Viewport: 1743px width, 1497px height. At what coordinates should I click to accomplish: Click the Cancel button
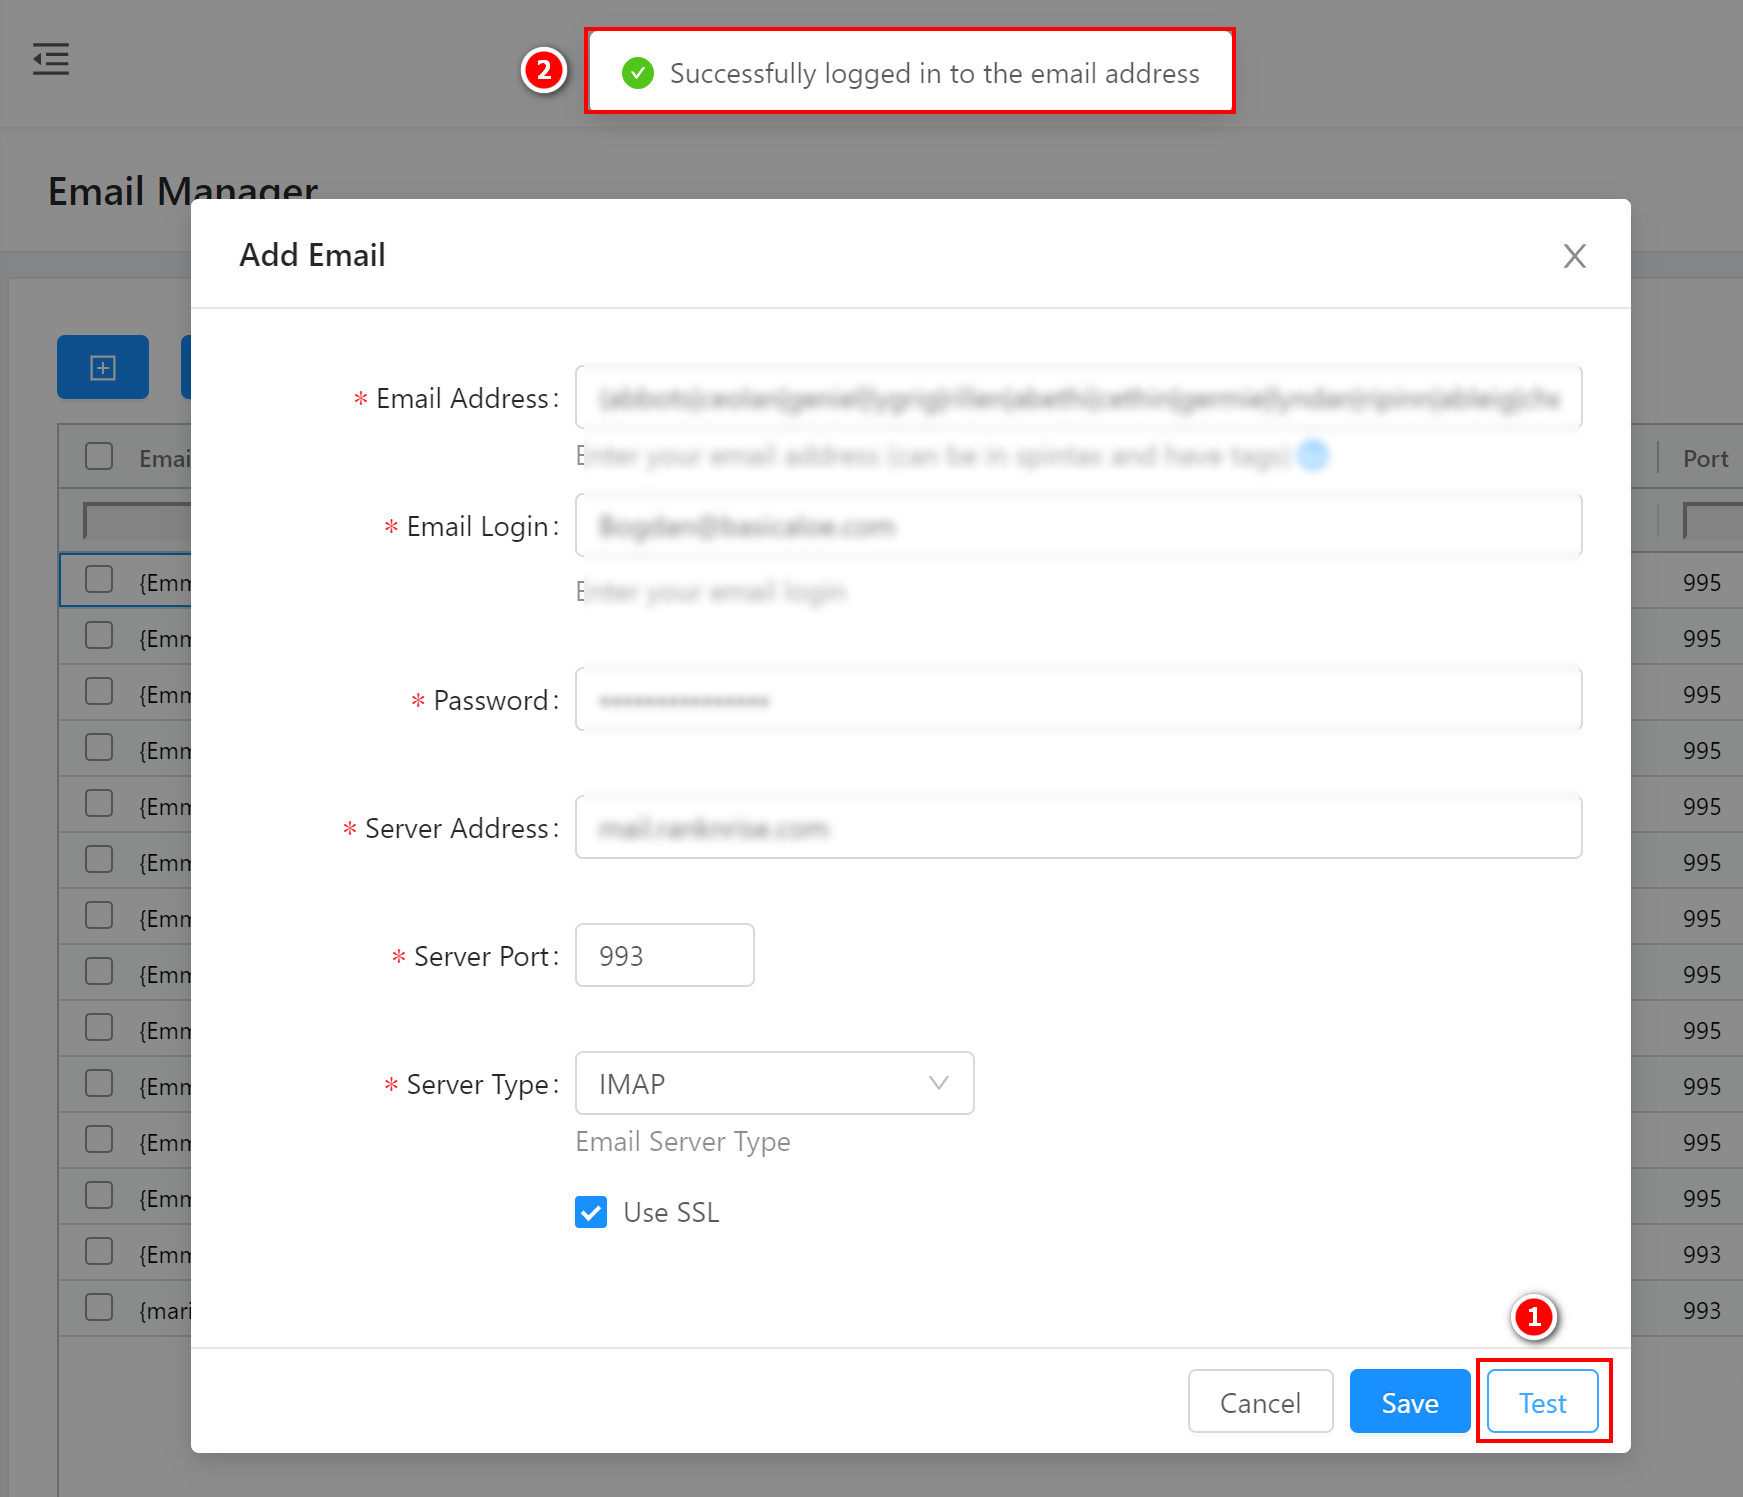tap(1260, 1402)
